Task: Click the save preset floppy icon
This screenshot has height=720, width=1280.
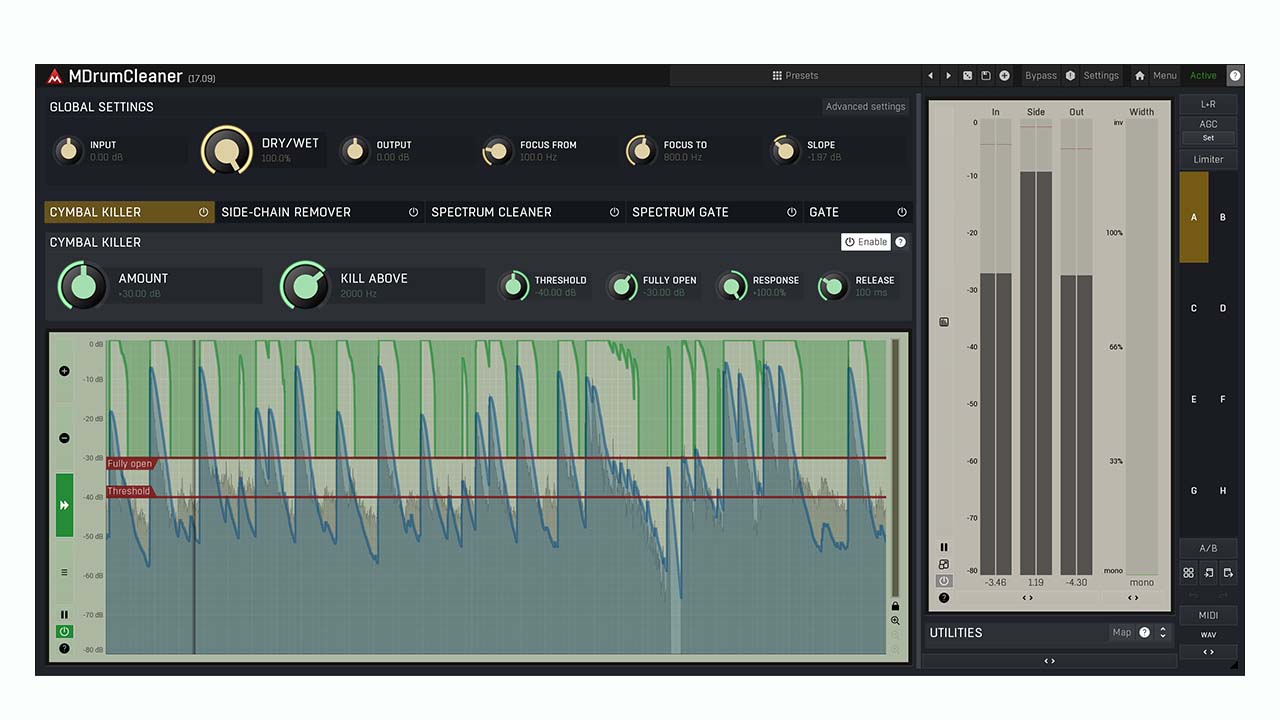Action: 985,76
